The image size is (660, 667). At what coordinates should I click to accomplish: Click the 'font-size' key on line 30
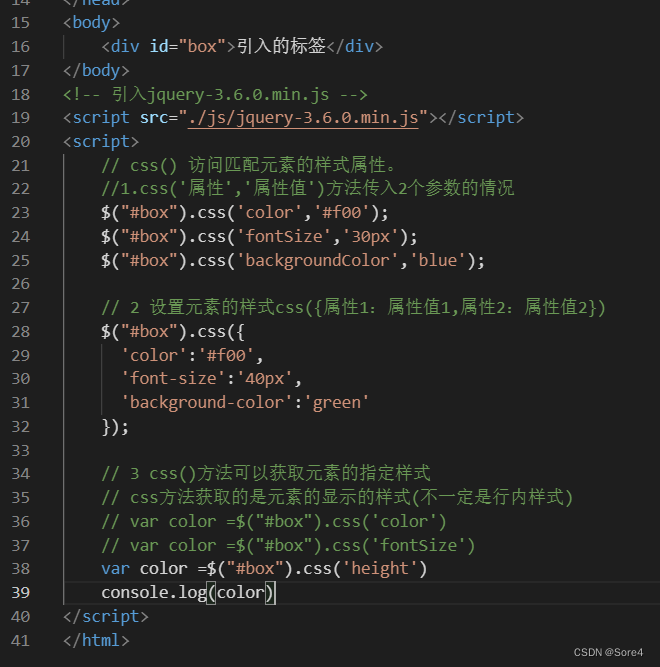(x=173, y=379)
